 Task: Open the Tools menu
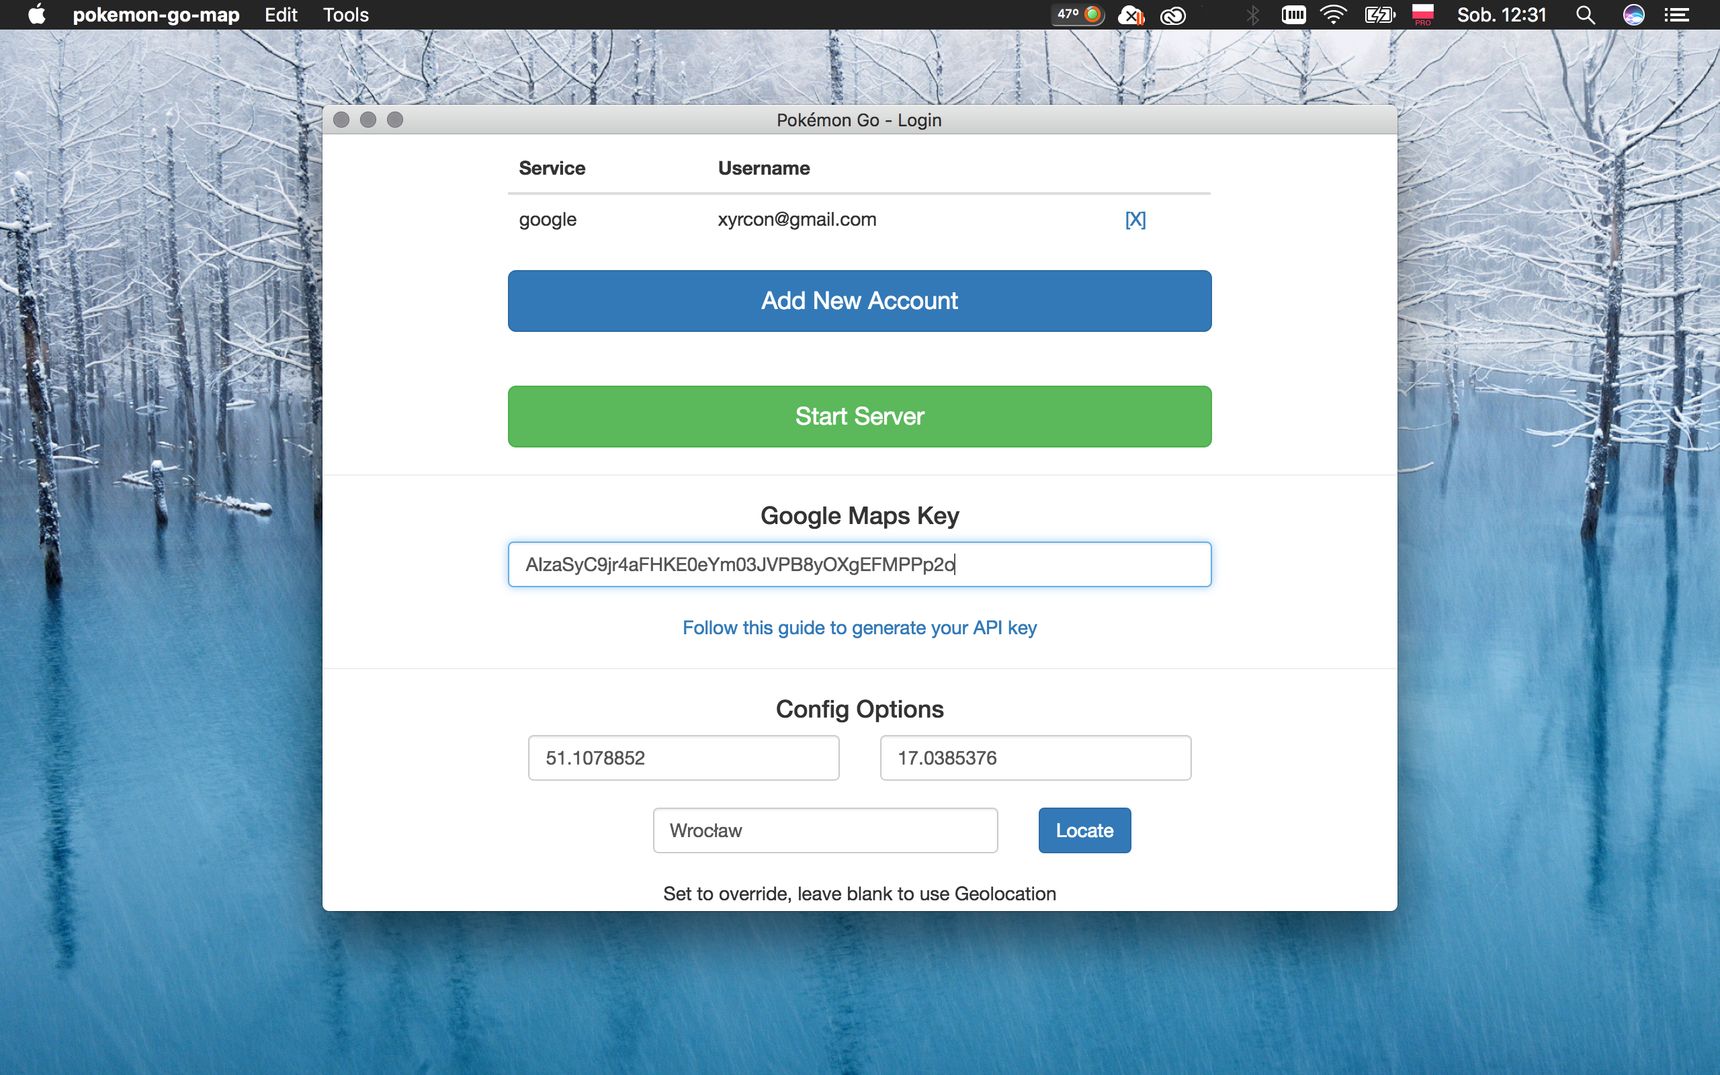click(346, 15)
